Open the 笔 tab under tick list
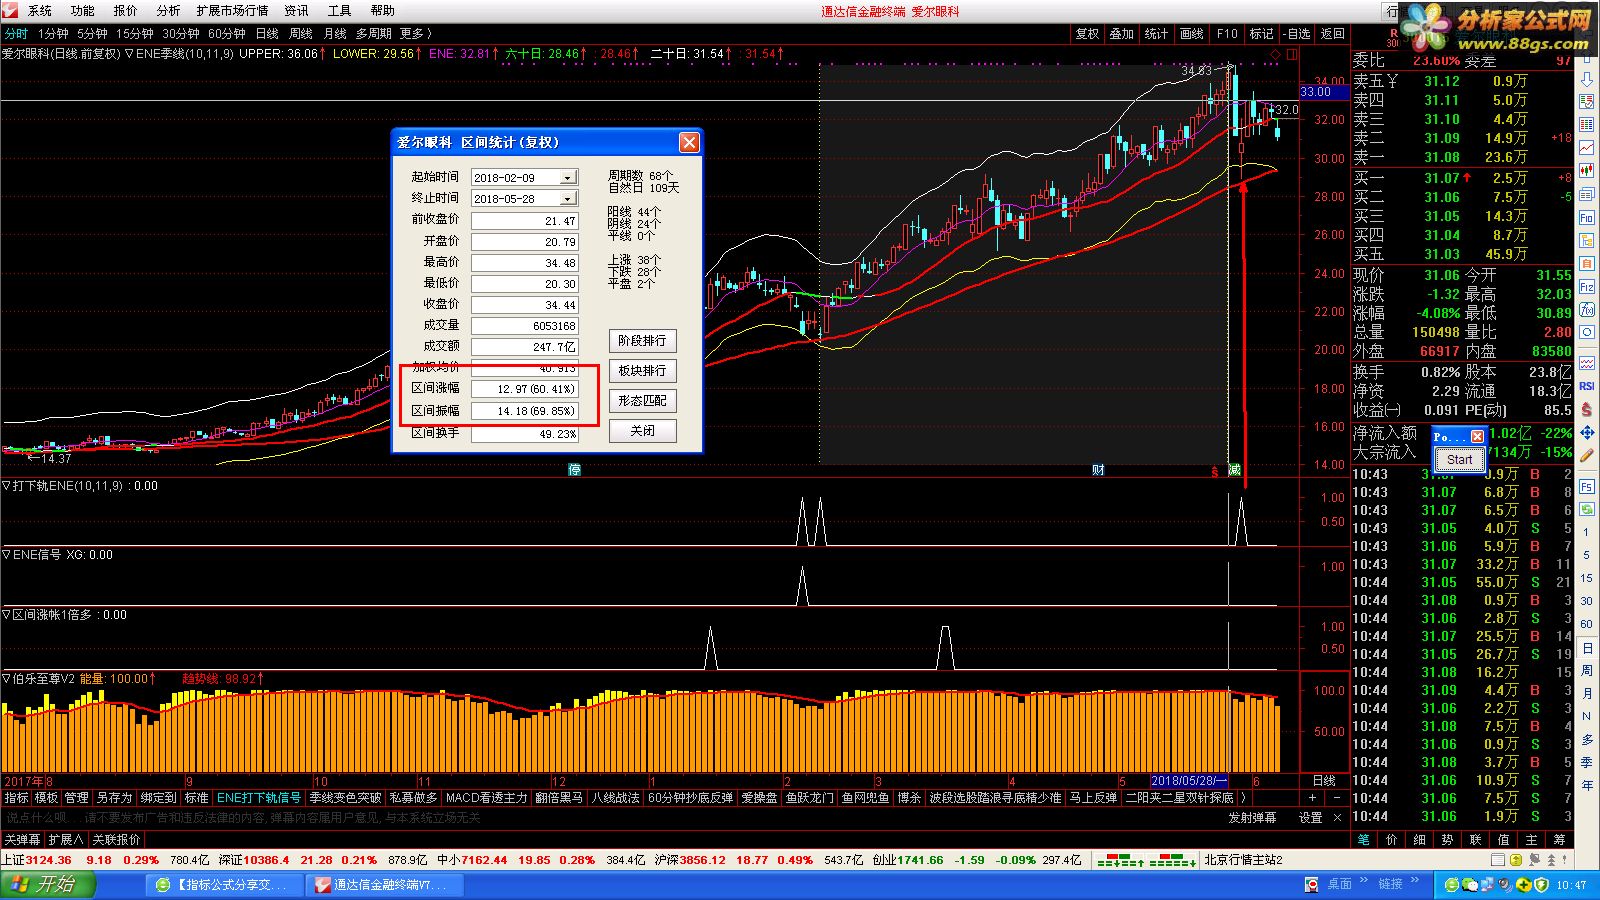Image resolution: width=1600 pixels, height=900 pixels. (1363, 840)
